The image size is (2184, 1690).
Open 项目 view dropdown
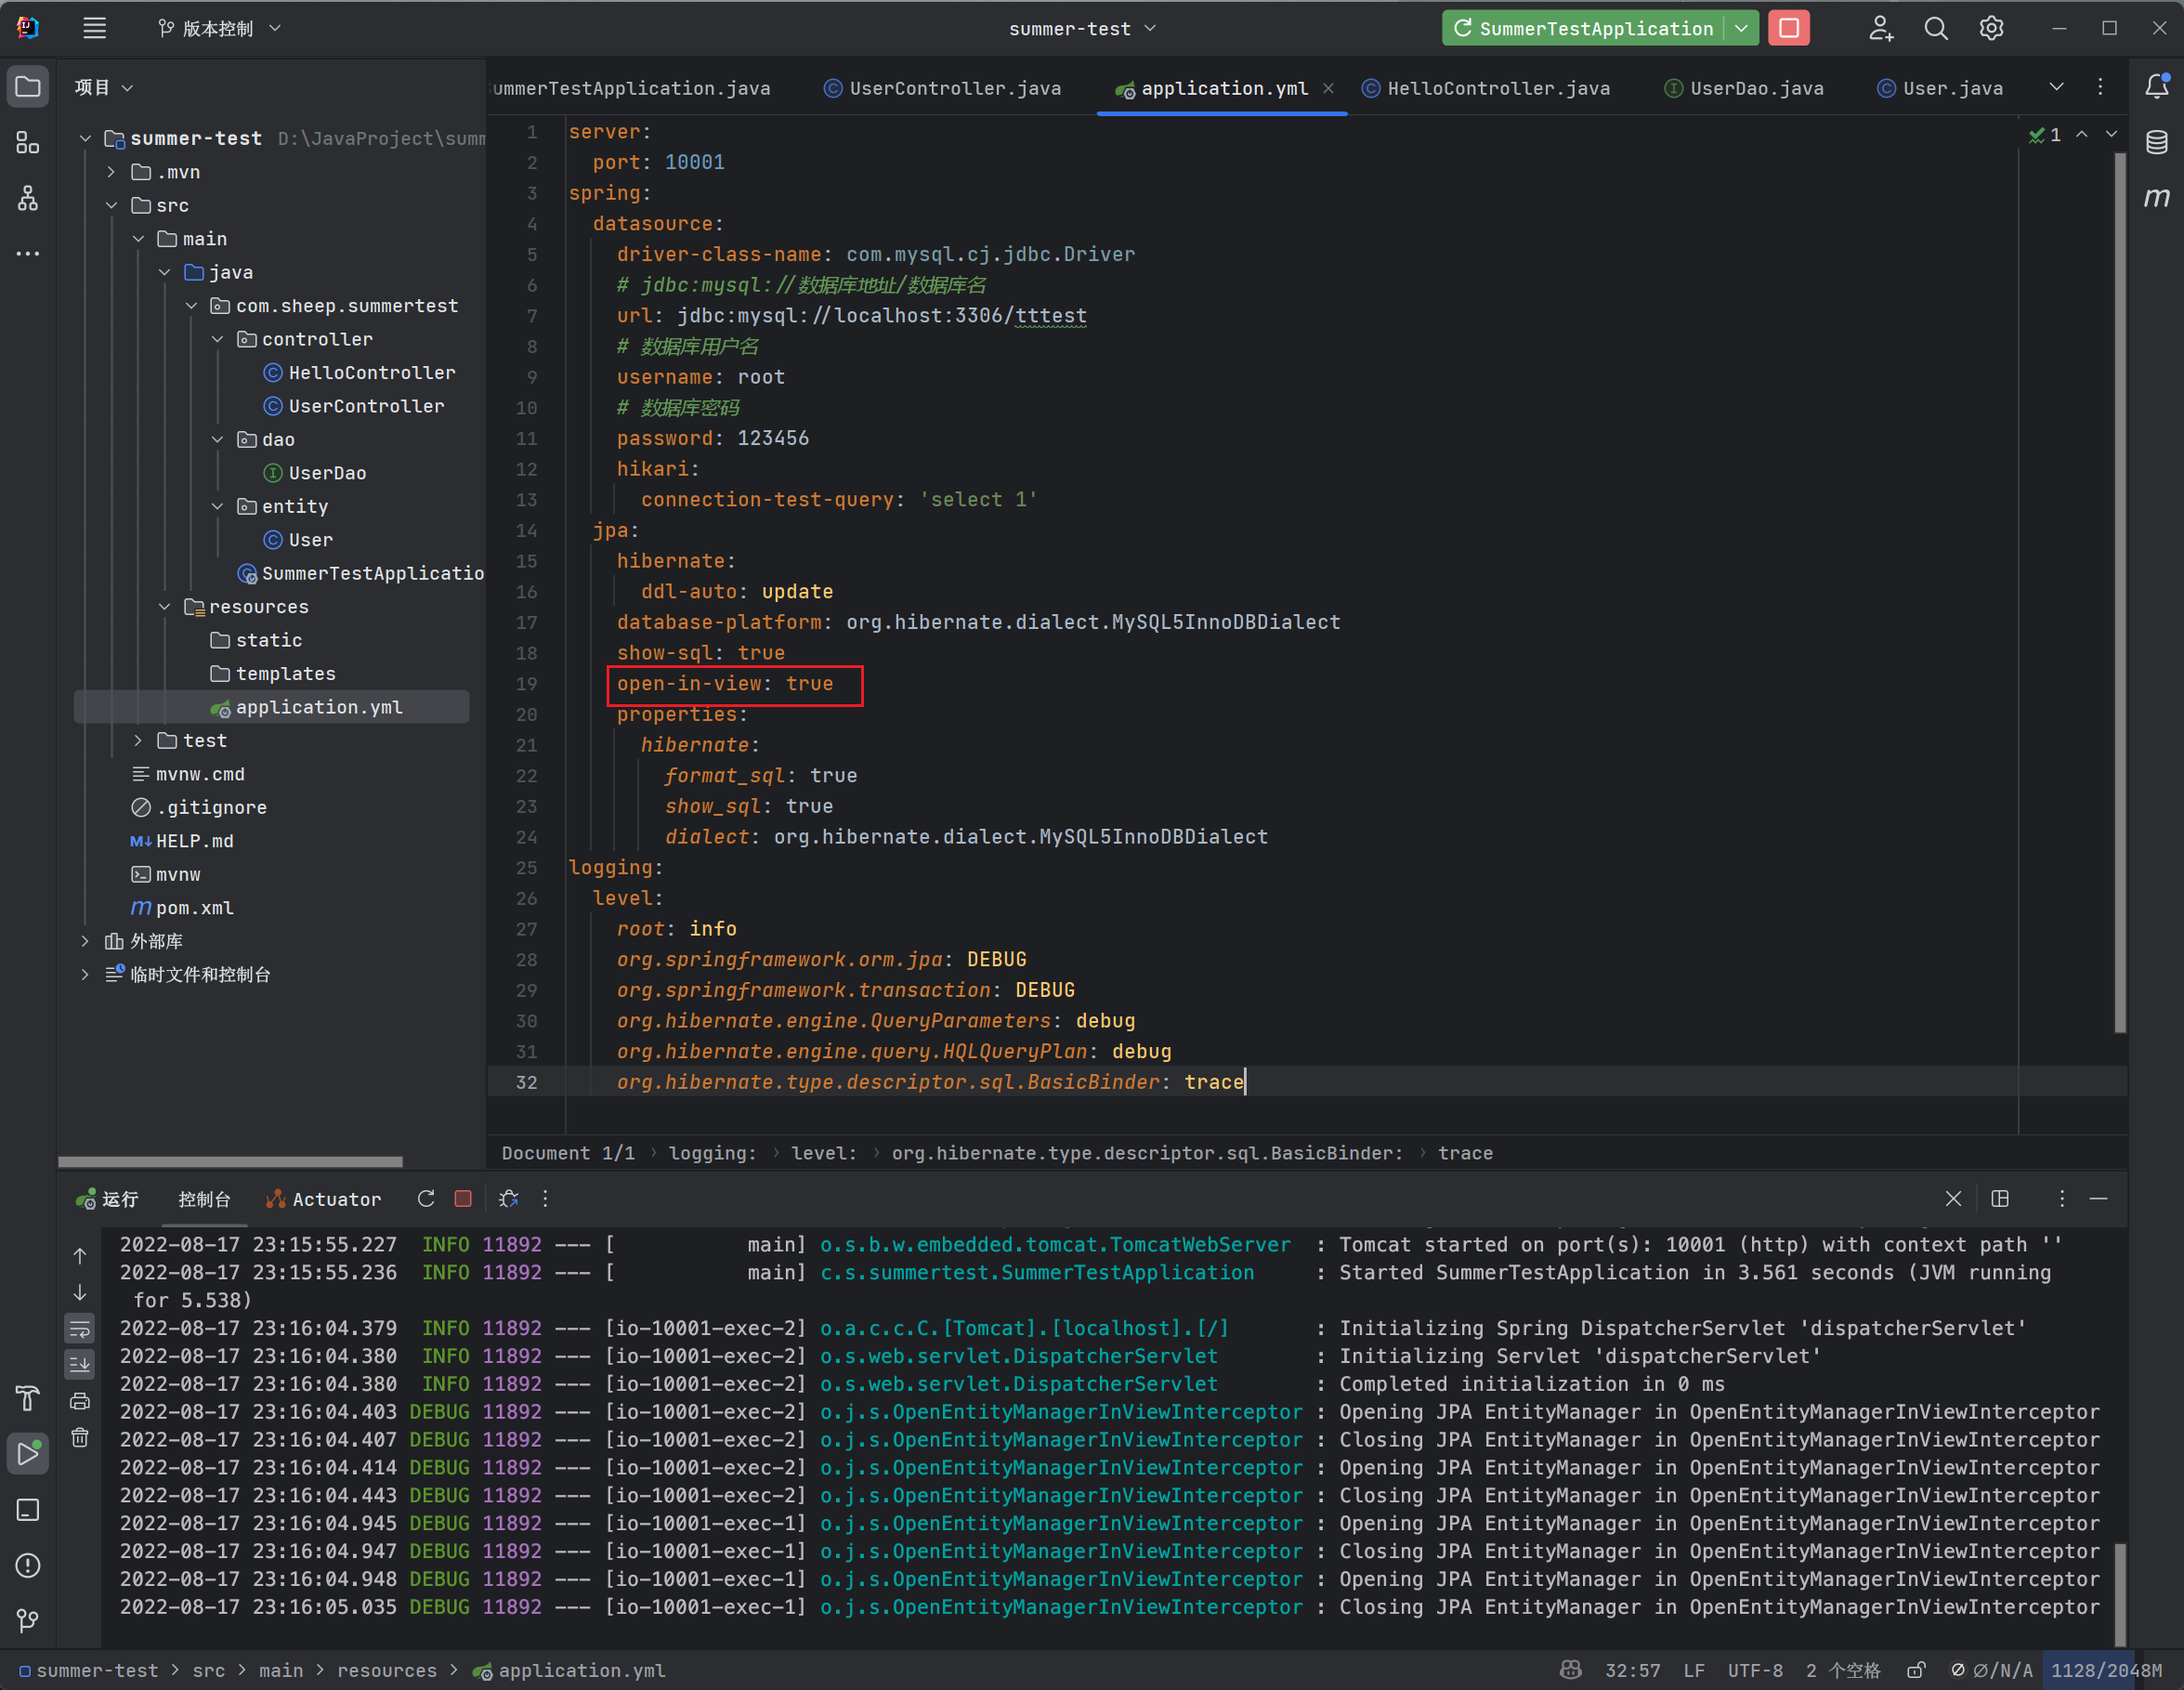(x=104, y=87)
